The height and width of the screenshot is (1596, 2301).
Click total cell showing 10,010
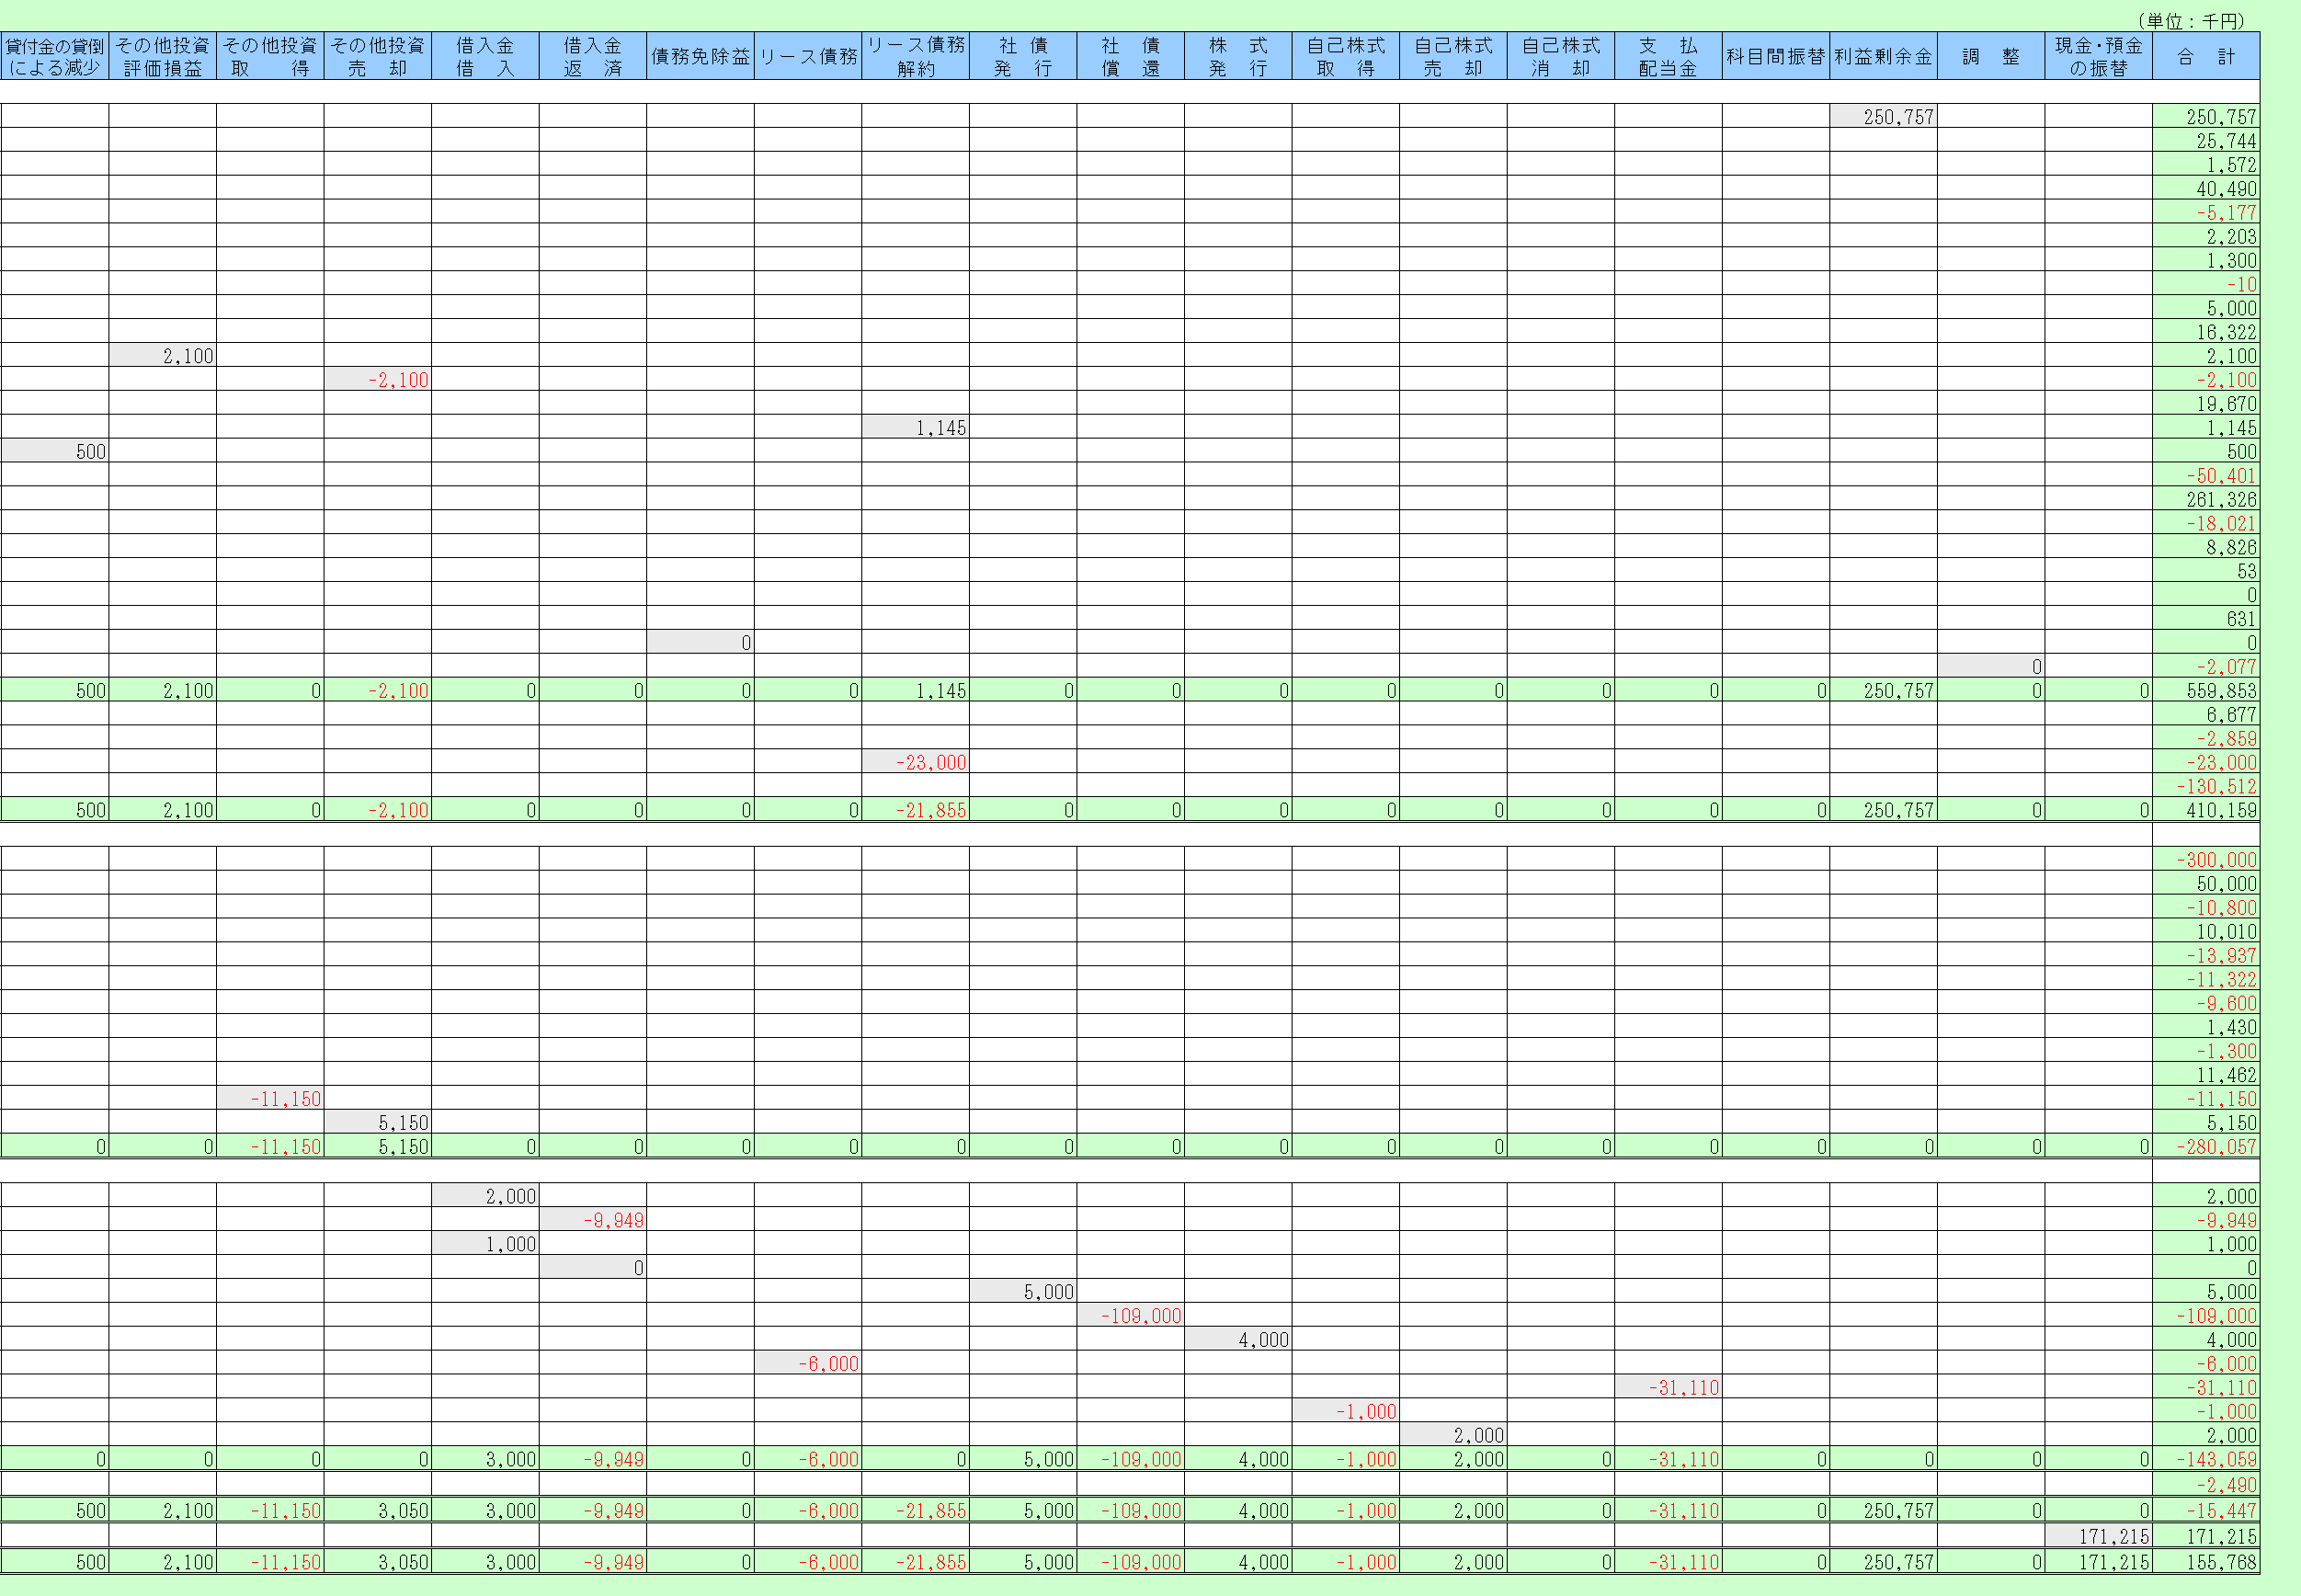pyautogui.click(x=2206, y=932)
